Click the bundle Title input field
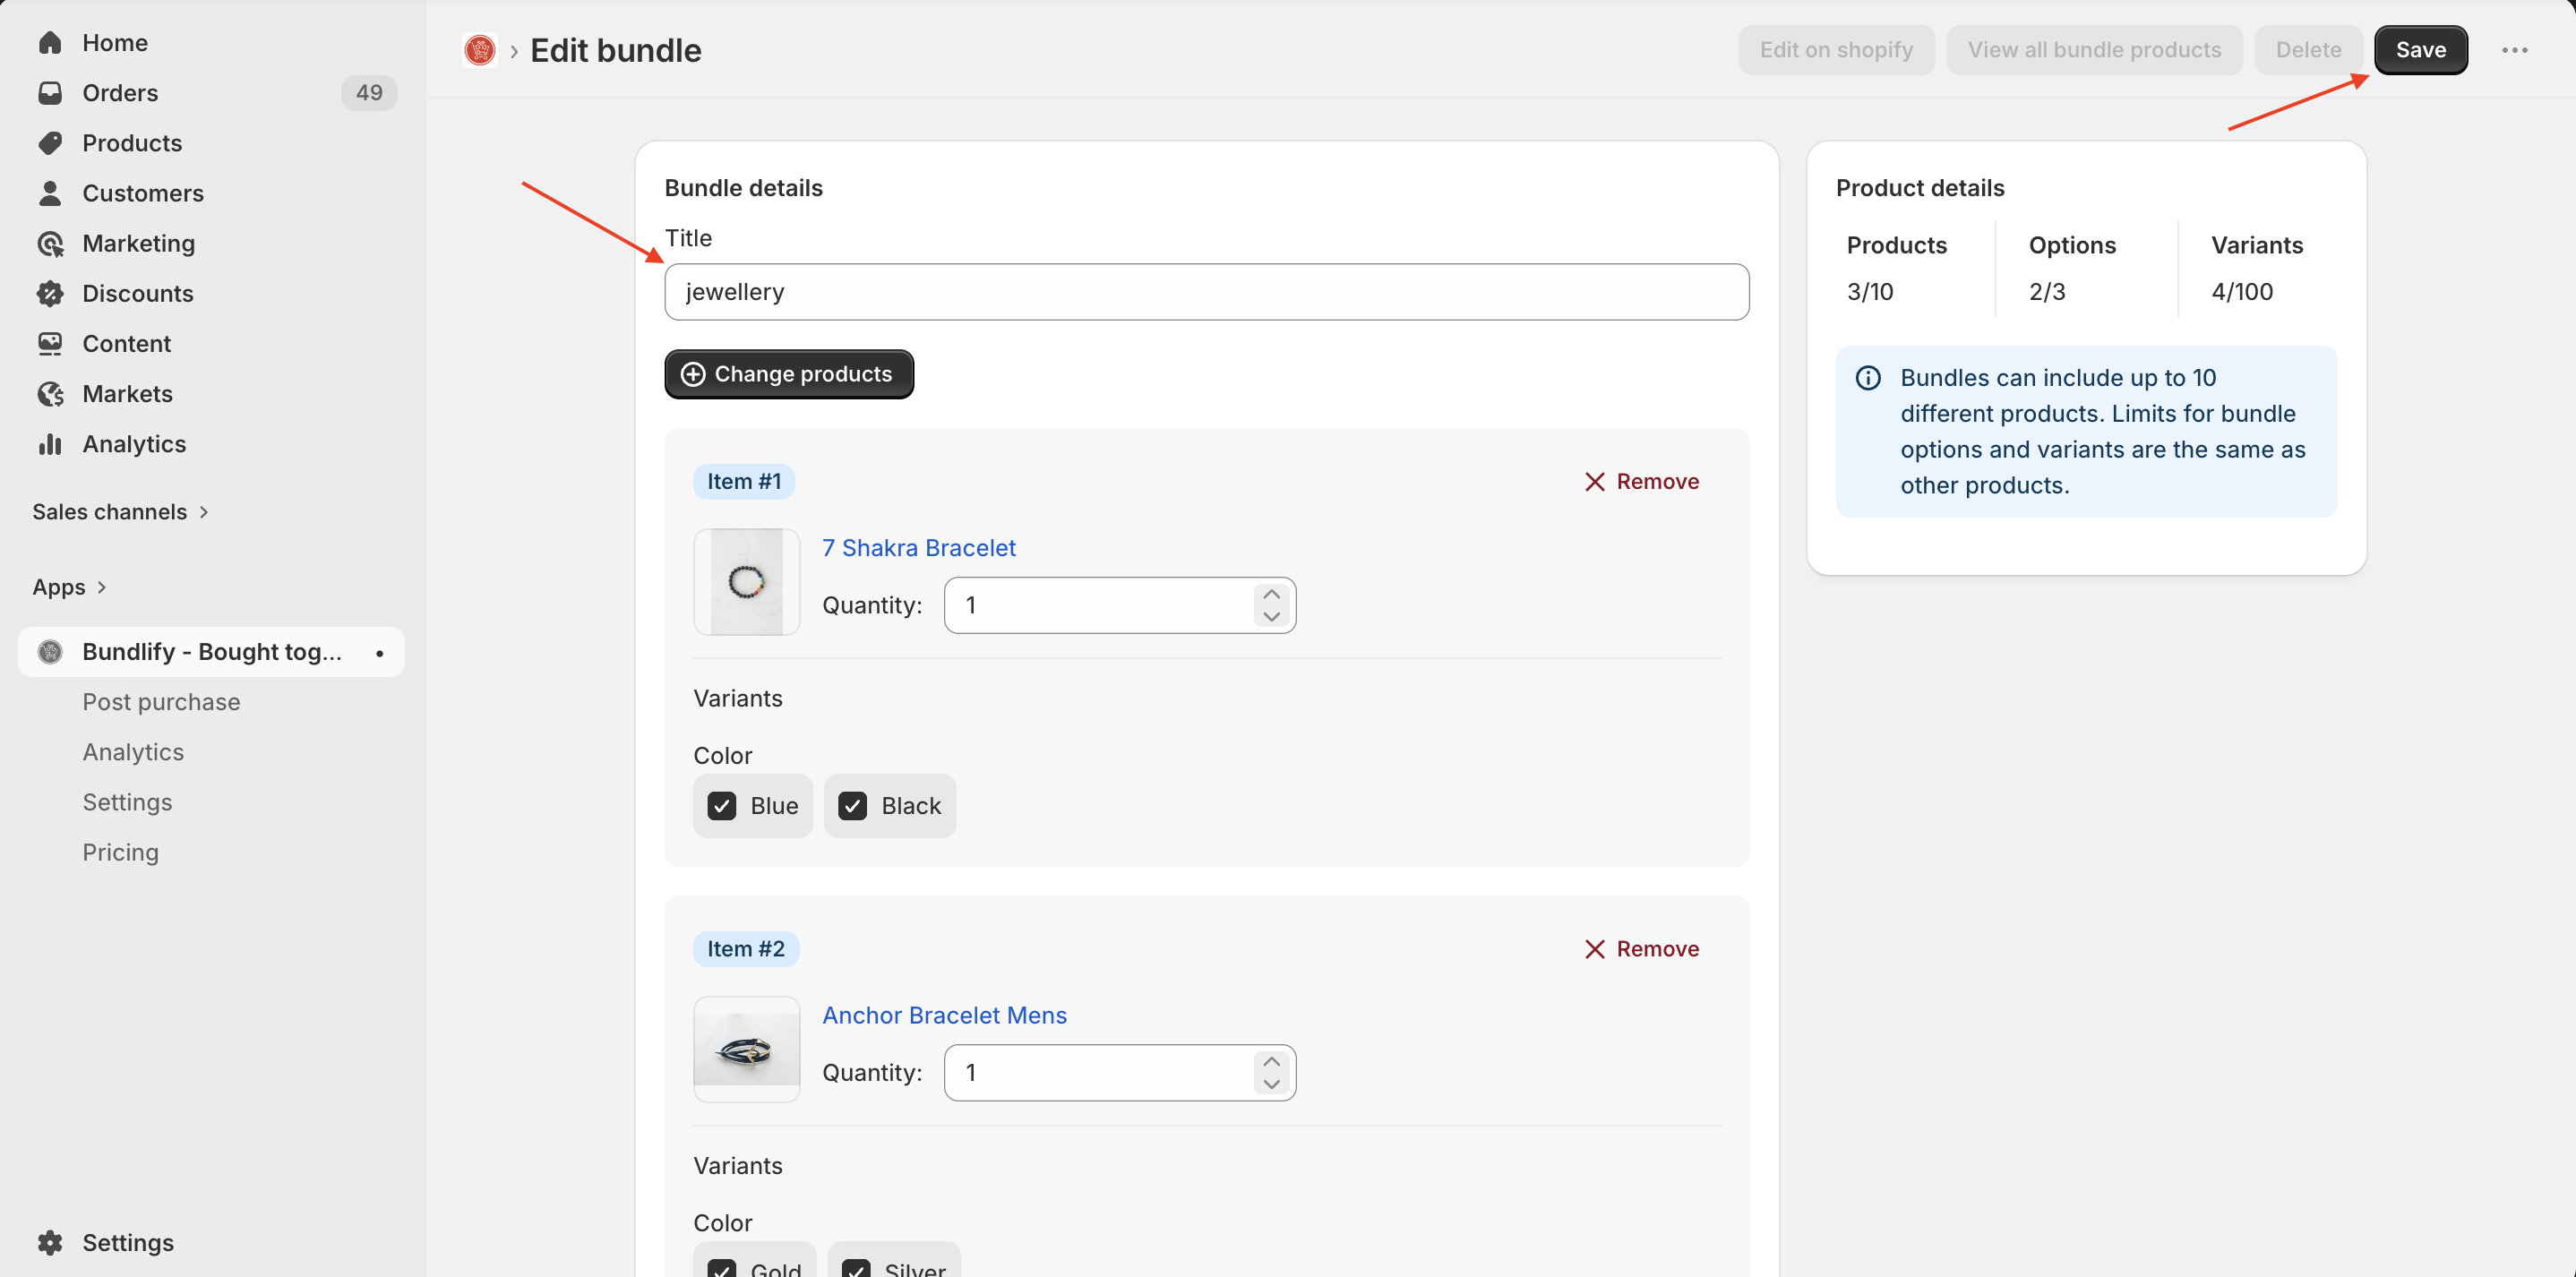This screenshot has height=1277, width=2576. click(x=1206, y=292)
